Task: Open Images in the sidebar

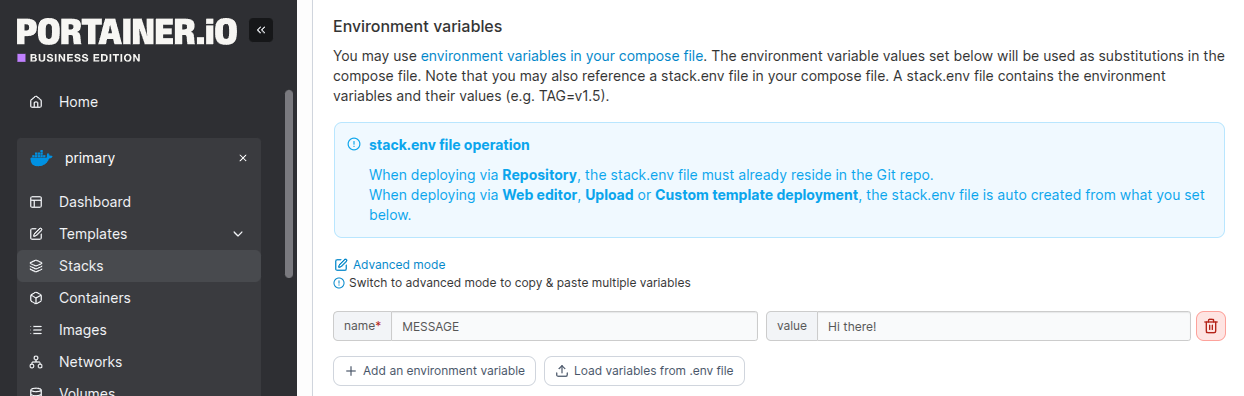Action: coord(139,330)
